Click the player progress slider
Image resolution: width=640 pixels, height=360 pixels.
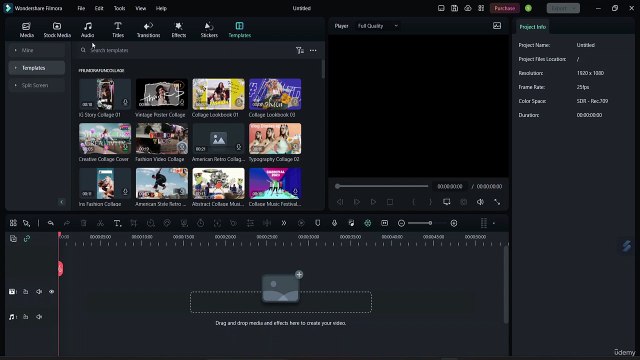pos(382,186)
